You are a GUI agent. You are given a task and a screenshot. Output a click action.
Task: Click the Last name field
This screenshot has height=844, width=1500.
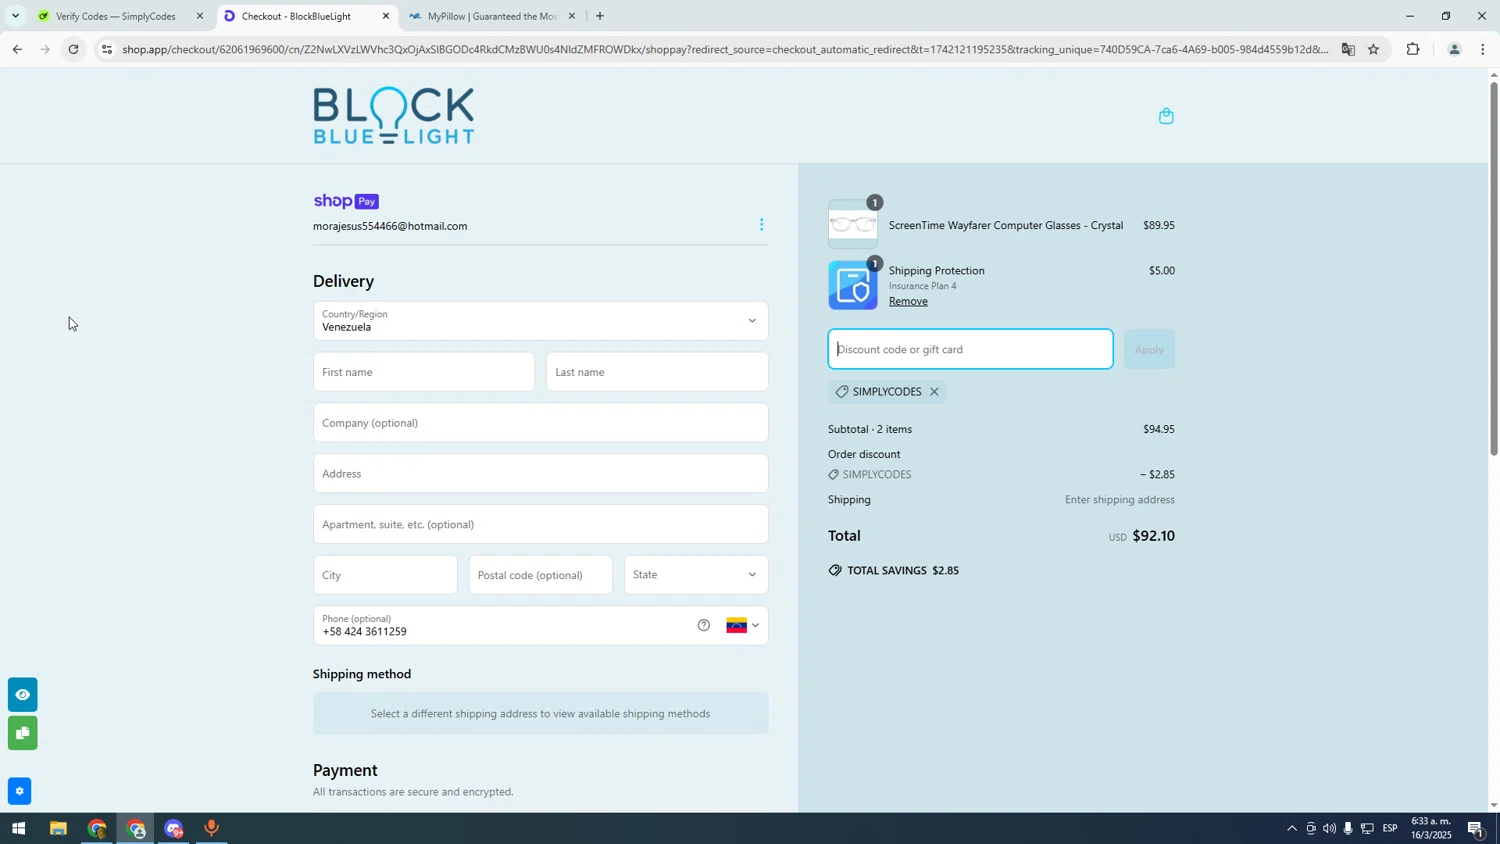click(x=657, y=372)
